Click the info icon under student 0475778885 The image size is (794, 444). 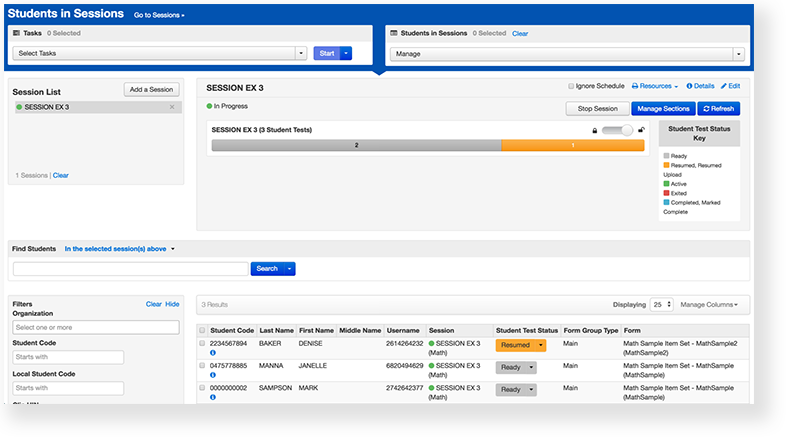point(213,375)
